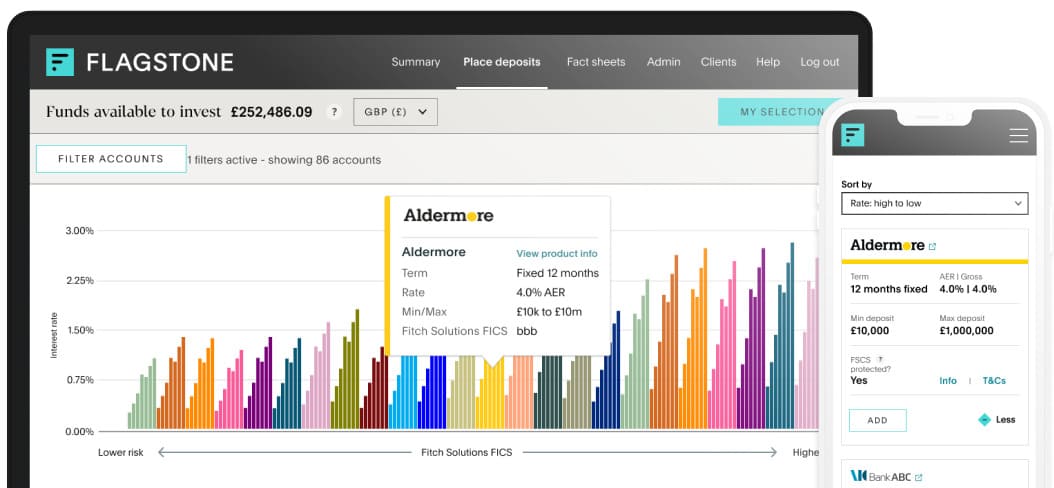
Task: Click the ADD button on Aldermore card
Action: point(877,420)
